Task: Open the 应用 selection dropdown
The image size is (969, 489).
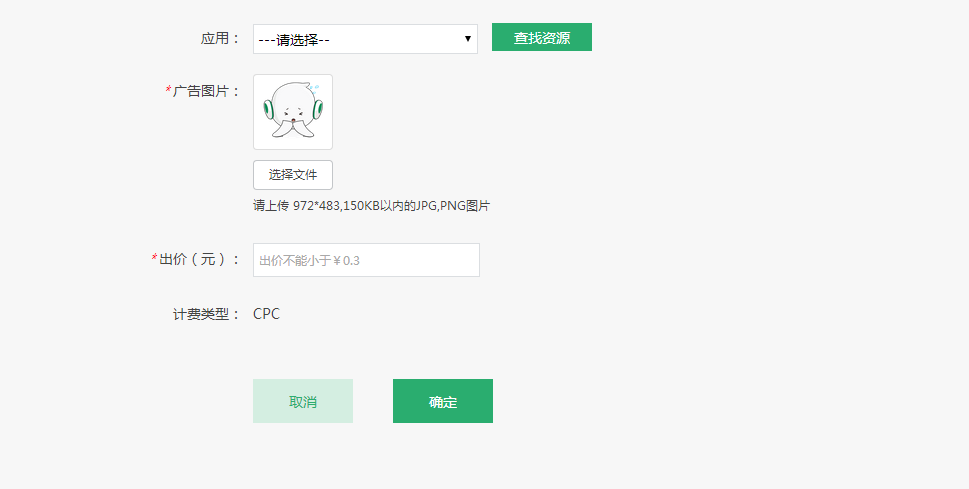Action: (365, 39)
